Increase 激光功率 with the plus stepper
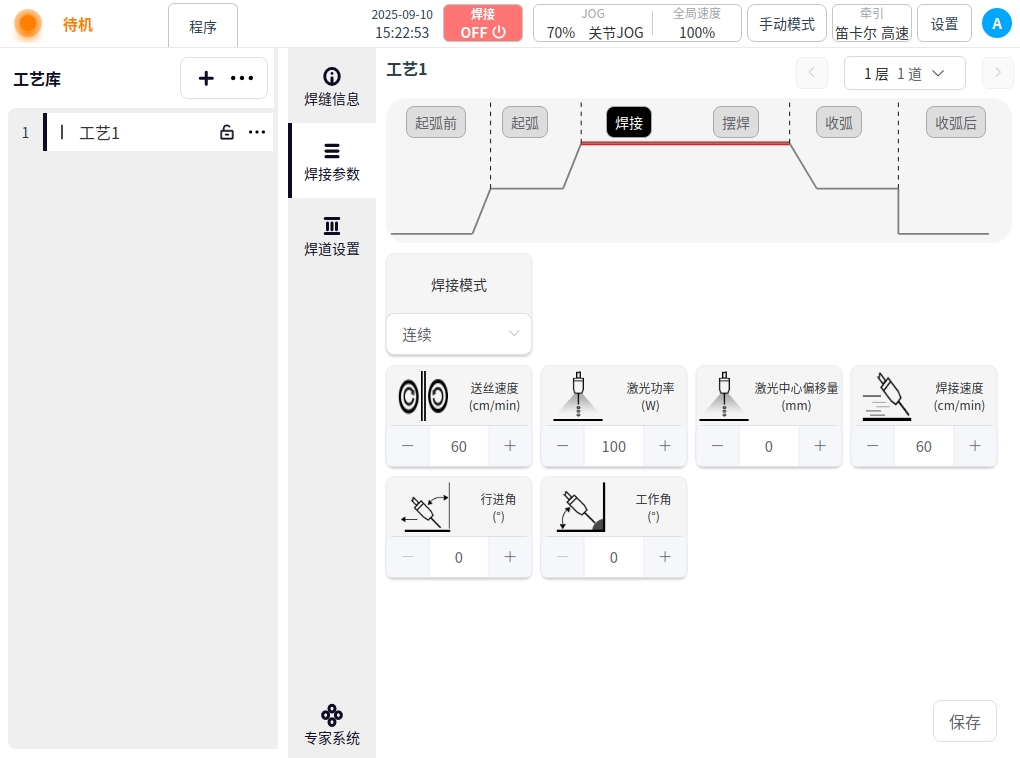The width and height of the screenshot is (1020, 758). coord(665,446)
